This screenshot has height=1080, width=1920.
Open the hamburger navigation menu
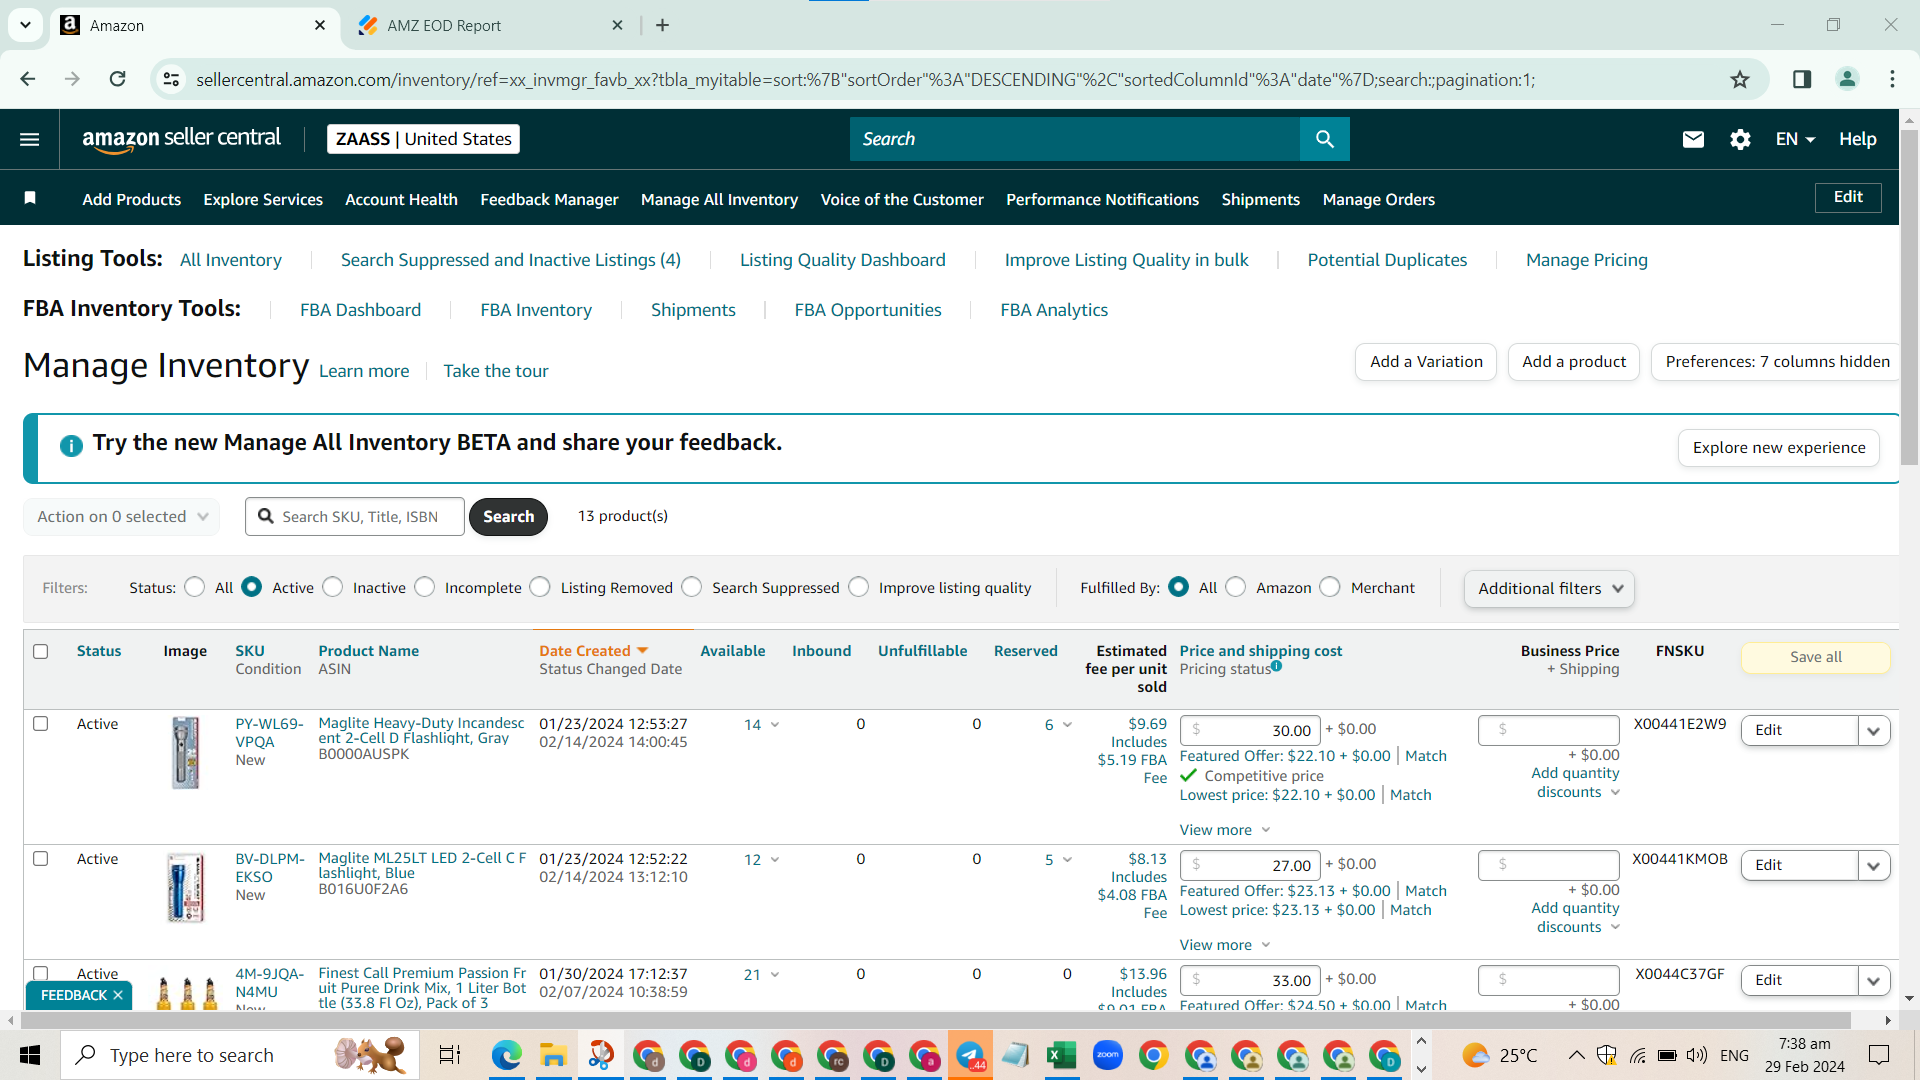click(30, 139)
